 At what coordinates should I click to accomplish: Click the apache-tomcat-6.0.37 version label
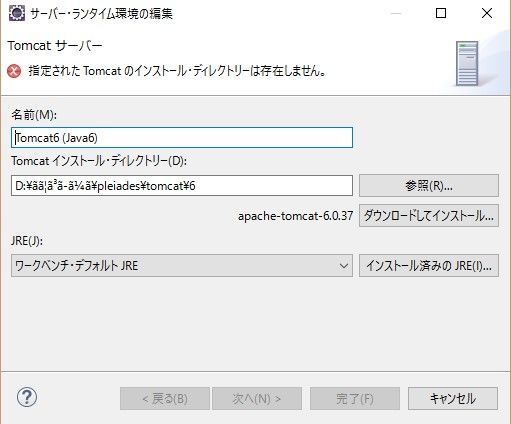coord(295,216)
